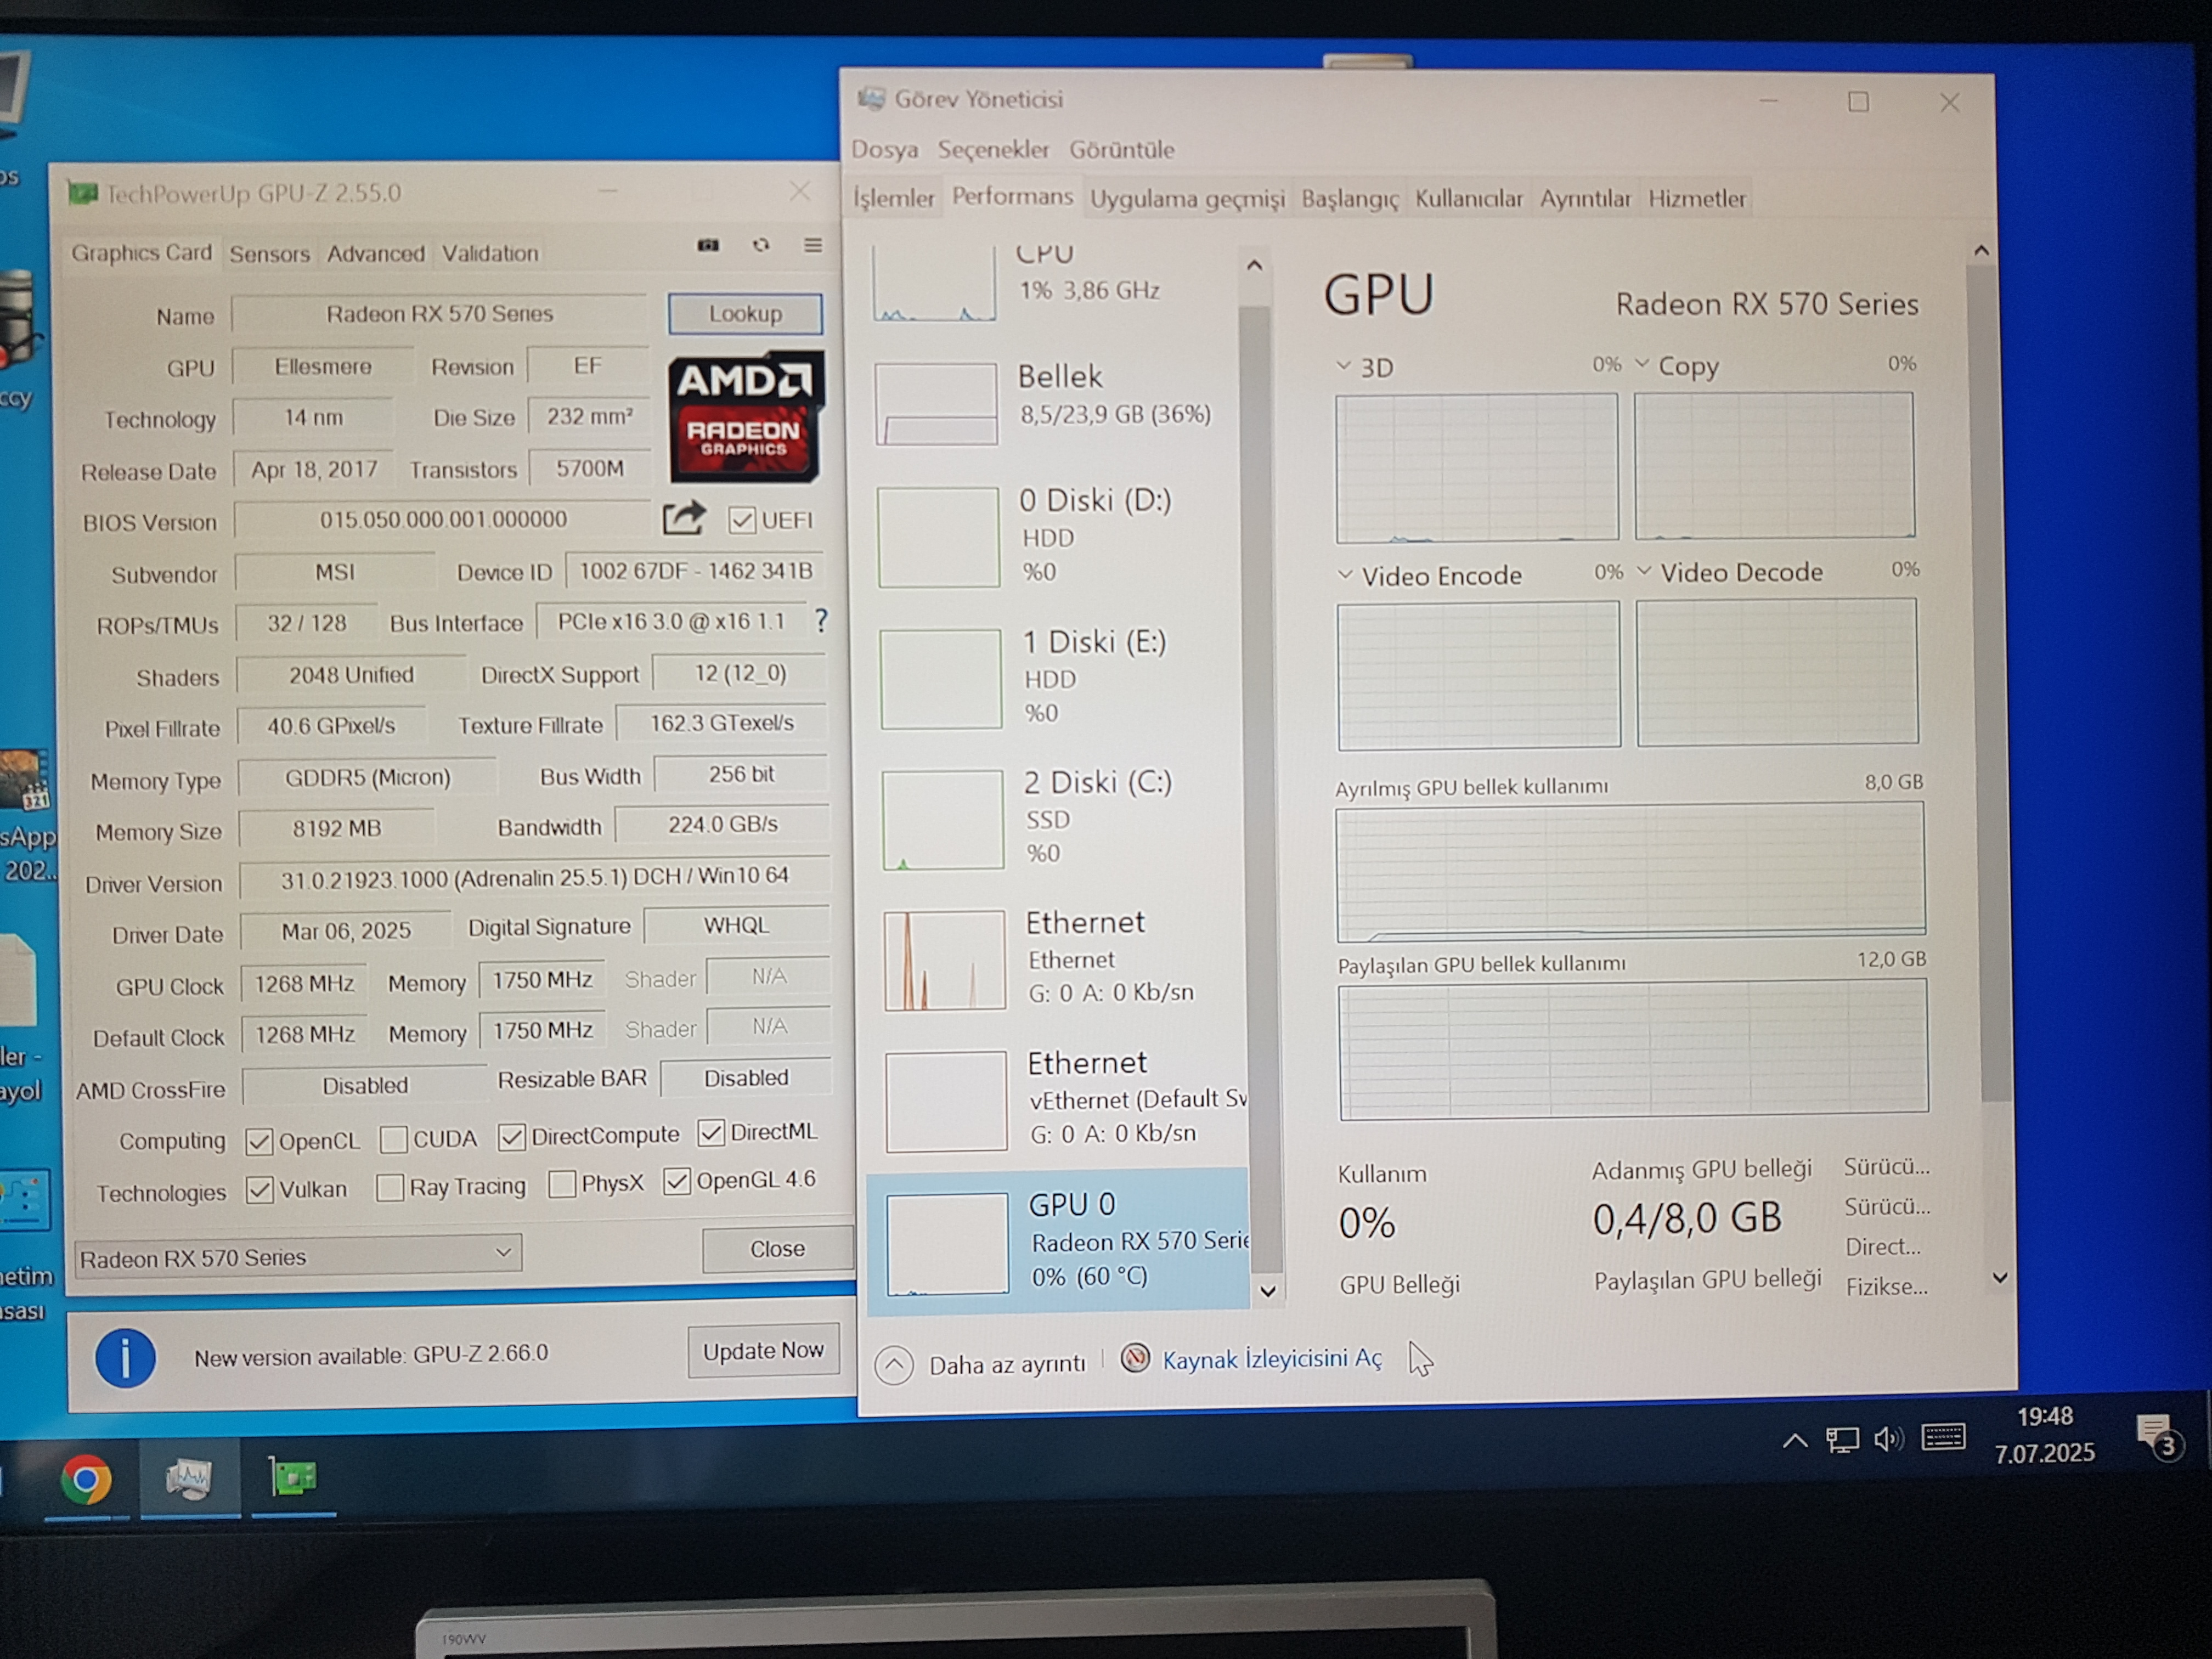
Task: Switch to Advanced tab in GPU-Z
Action: [x=376, y=253]
